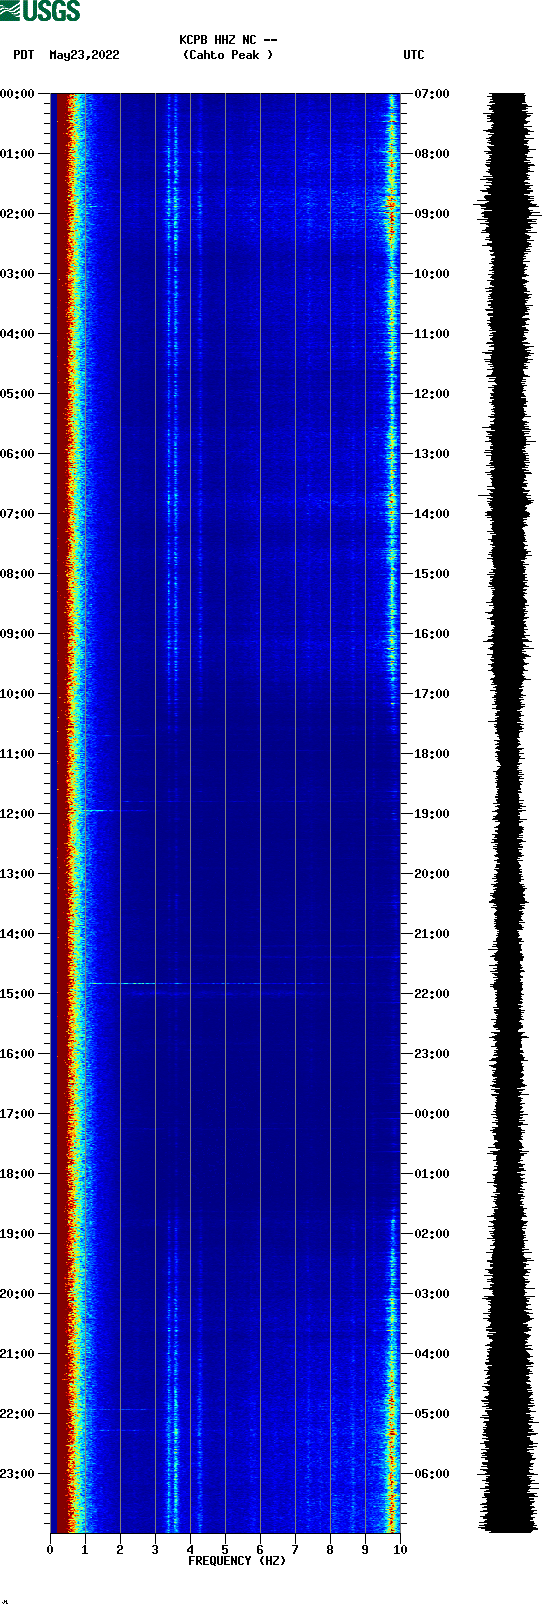552x1613 pixels.
Task: Click the 09:00 PDT time label
Action: (18, 634)
